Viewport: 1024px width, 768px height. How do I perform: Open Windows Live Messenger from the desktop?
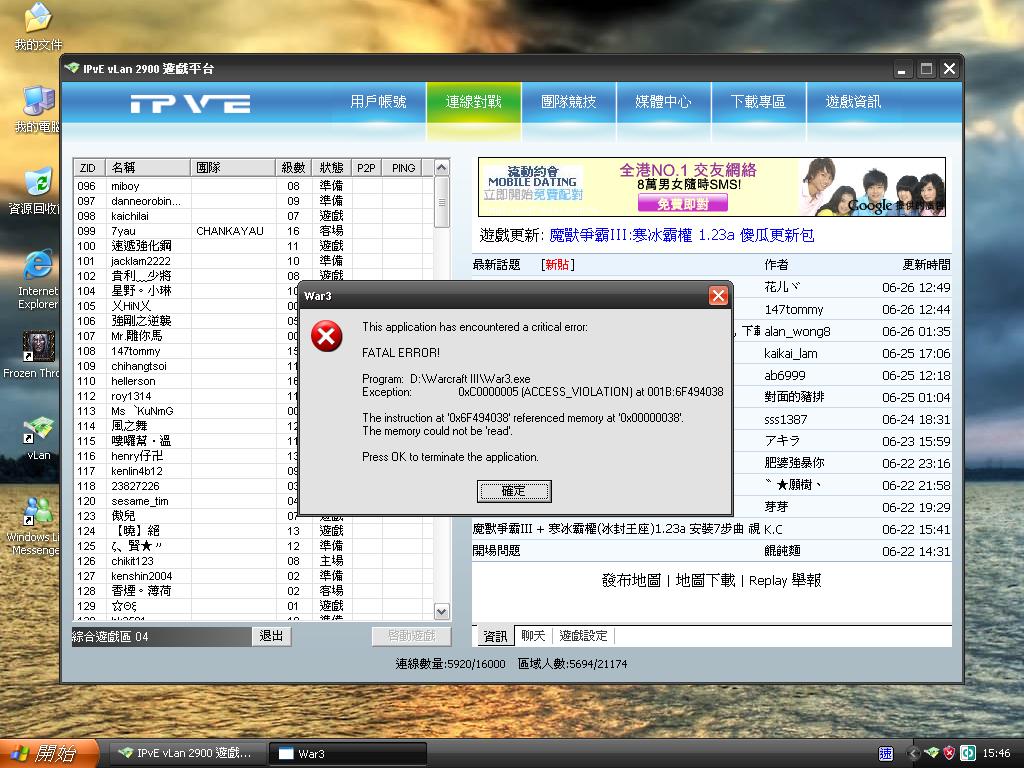[36, 510]
